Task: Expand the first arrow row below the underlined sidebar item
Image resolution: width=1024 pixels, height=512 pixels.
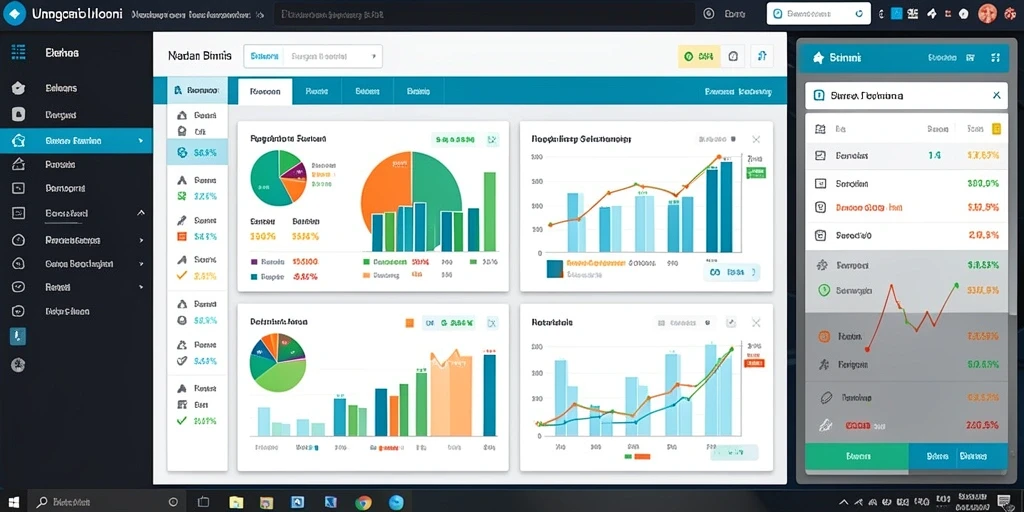Action: tap(141, 240)
